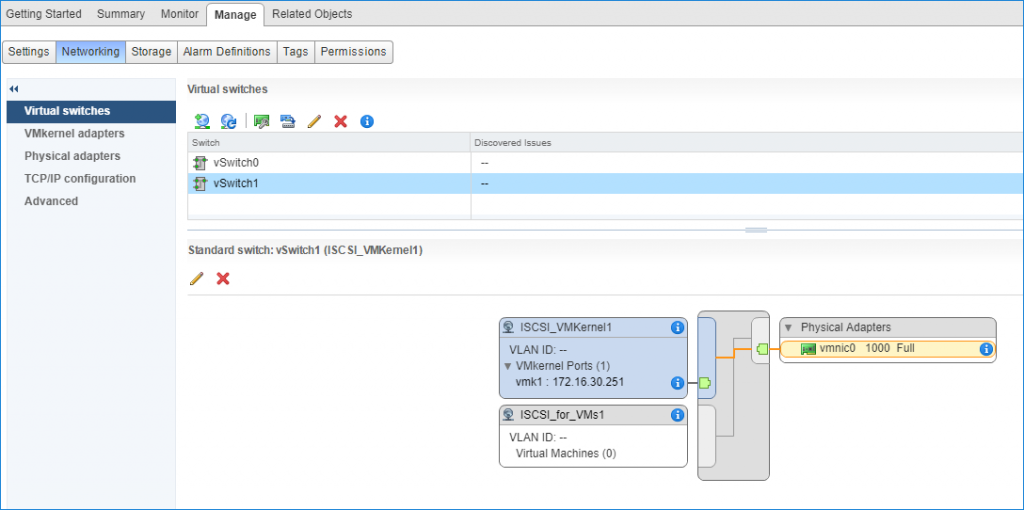This screenshot has height=510, width=1024.
Task: Click the yellow pencil Edit icon above switch table
Action: (314, 121)
